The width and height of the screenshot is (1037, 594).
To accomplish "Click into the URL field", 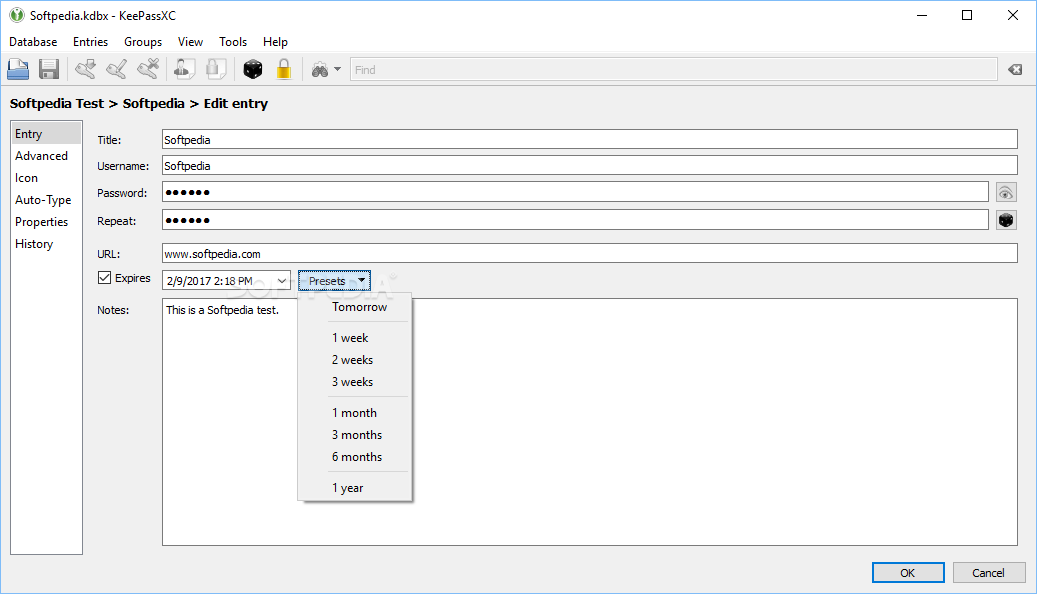I will (x=590, y=253).
